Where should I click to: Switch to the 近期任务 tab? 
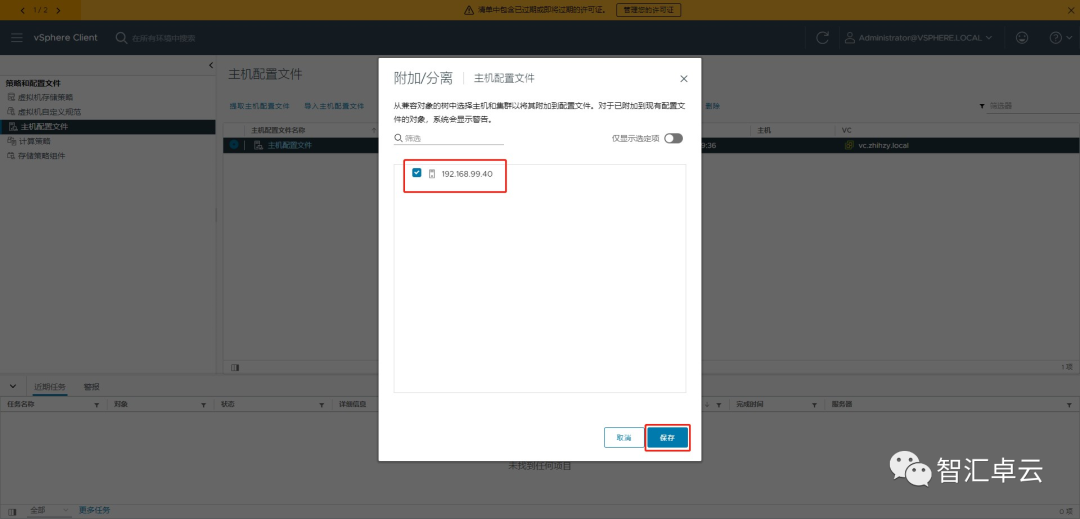tap(49, 387)
